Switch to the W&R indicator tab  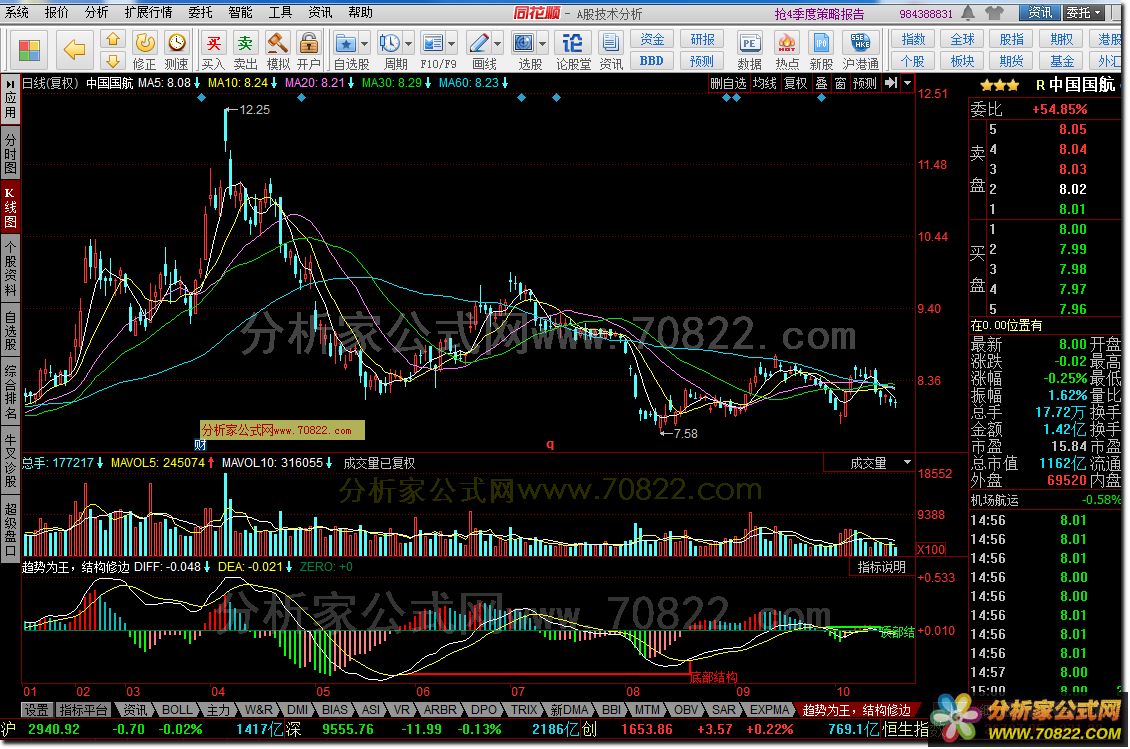tap(259, 710)
